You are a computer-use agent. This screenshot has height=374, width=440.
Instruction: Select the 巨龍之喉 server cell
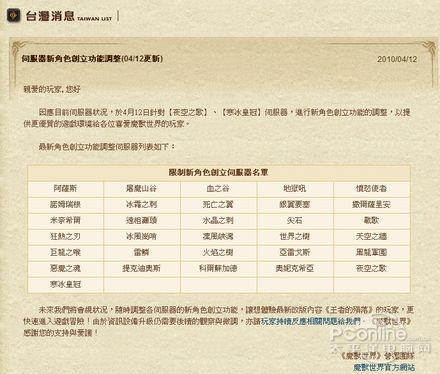(x=65, y=253)
